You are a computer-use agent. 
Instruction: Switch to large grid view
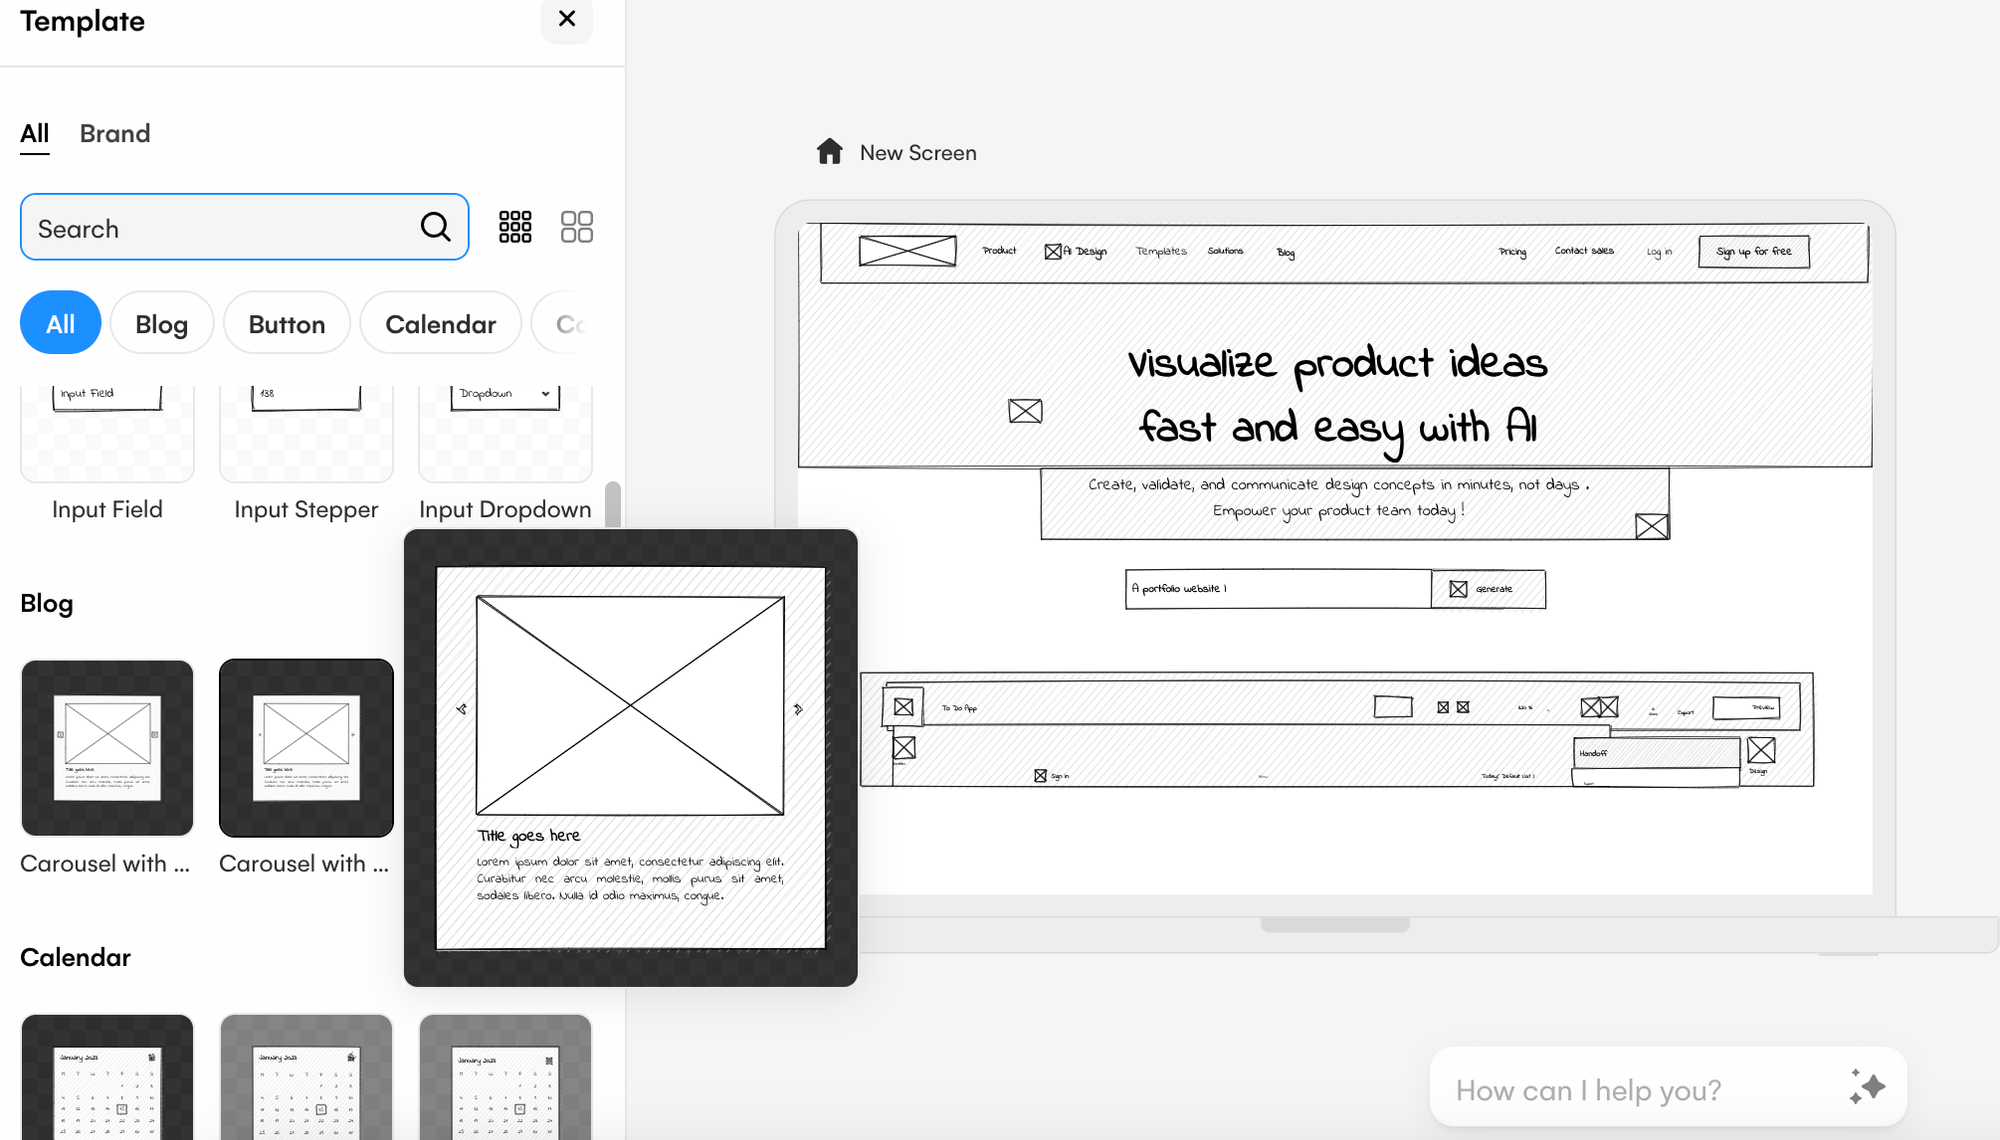tap(576, 227)
